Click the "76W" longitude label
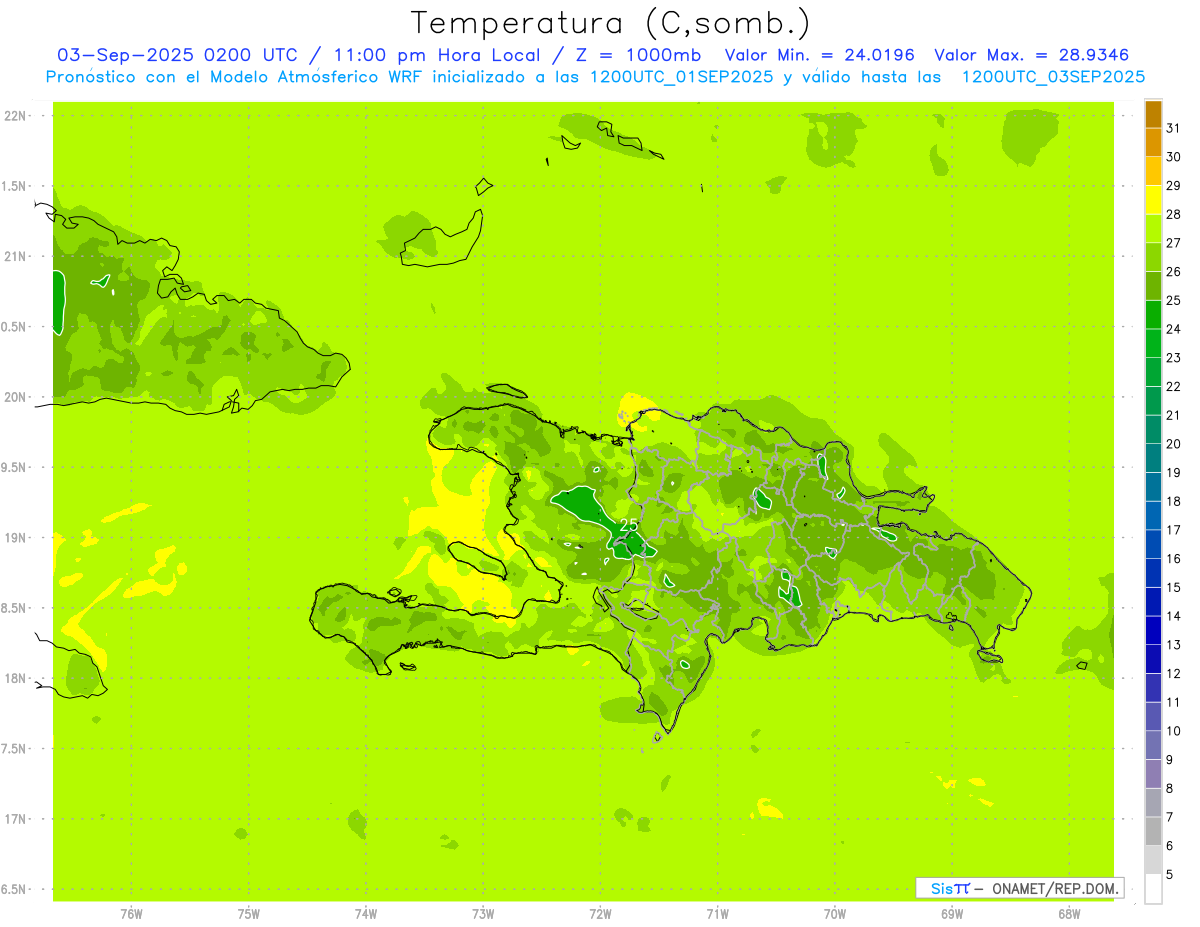 (x=131, y=913)
